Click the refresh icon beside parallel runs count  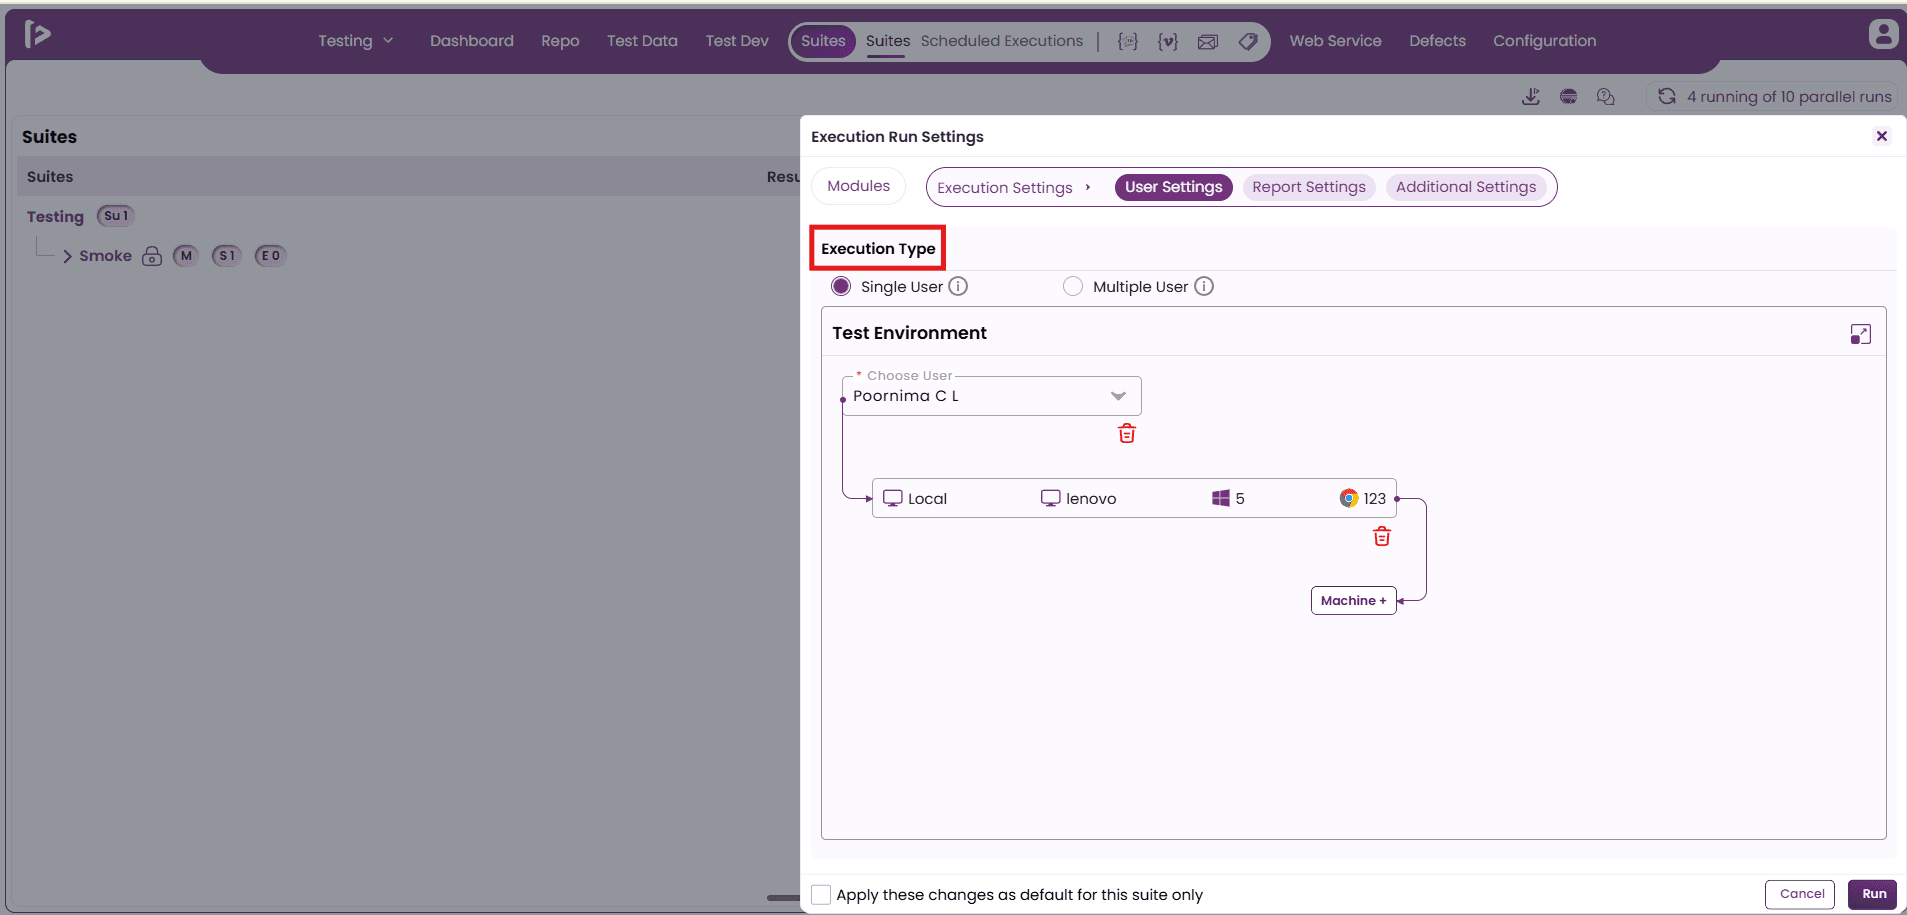coord(1667,96)
